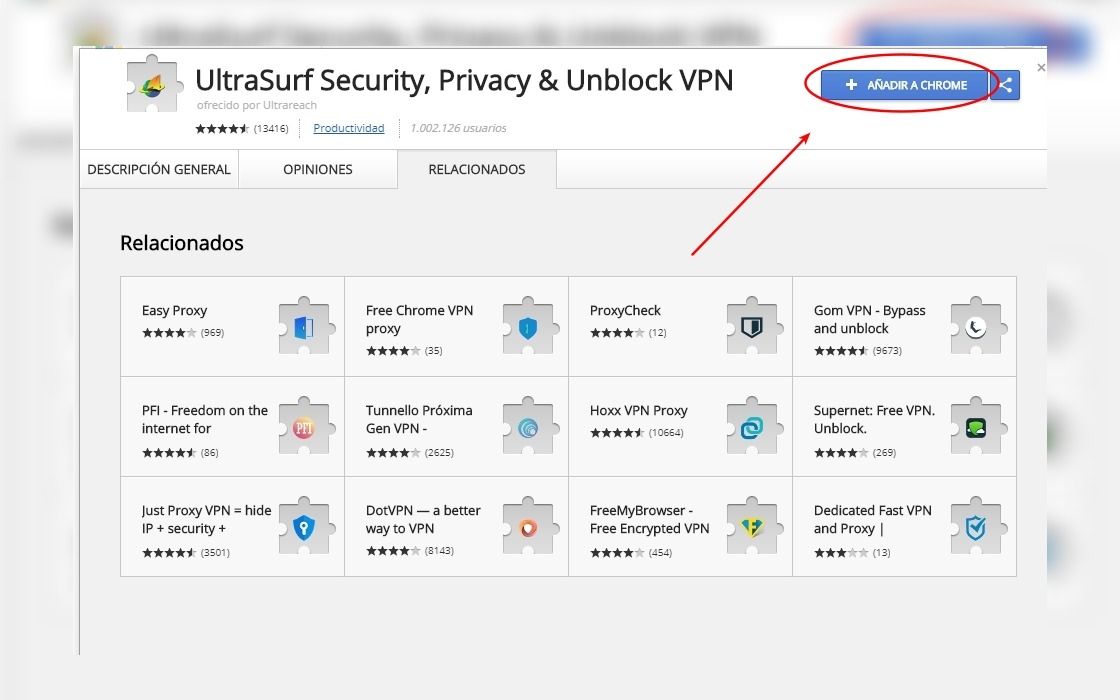Select the Relacionados tab
The image size is (1120, 700).
[x=476, y=169]
